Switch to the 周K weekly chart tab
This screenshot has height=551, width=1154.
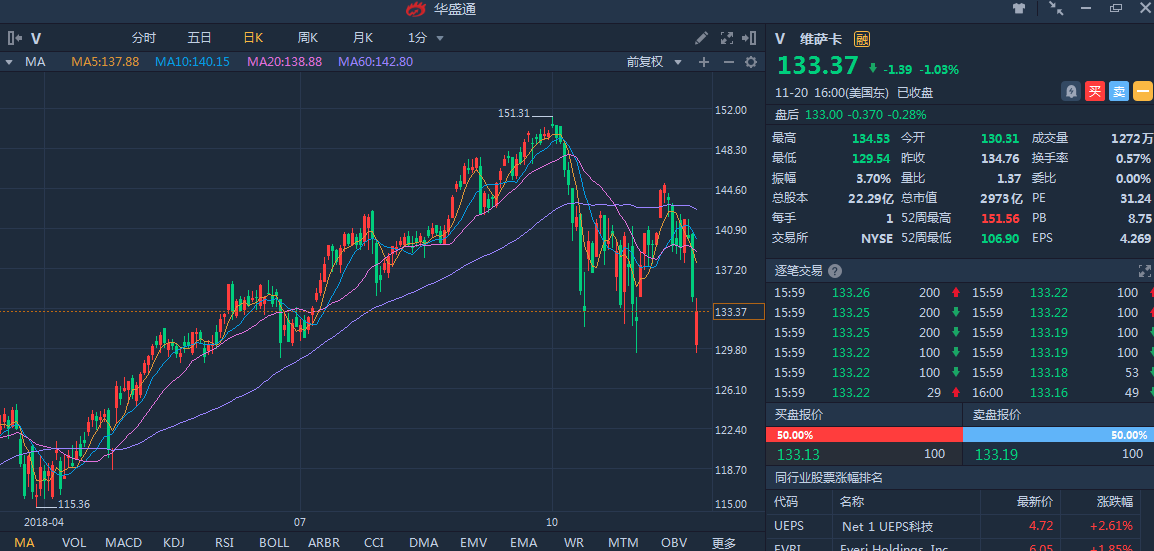307,38
